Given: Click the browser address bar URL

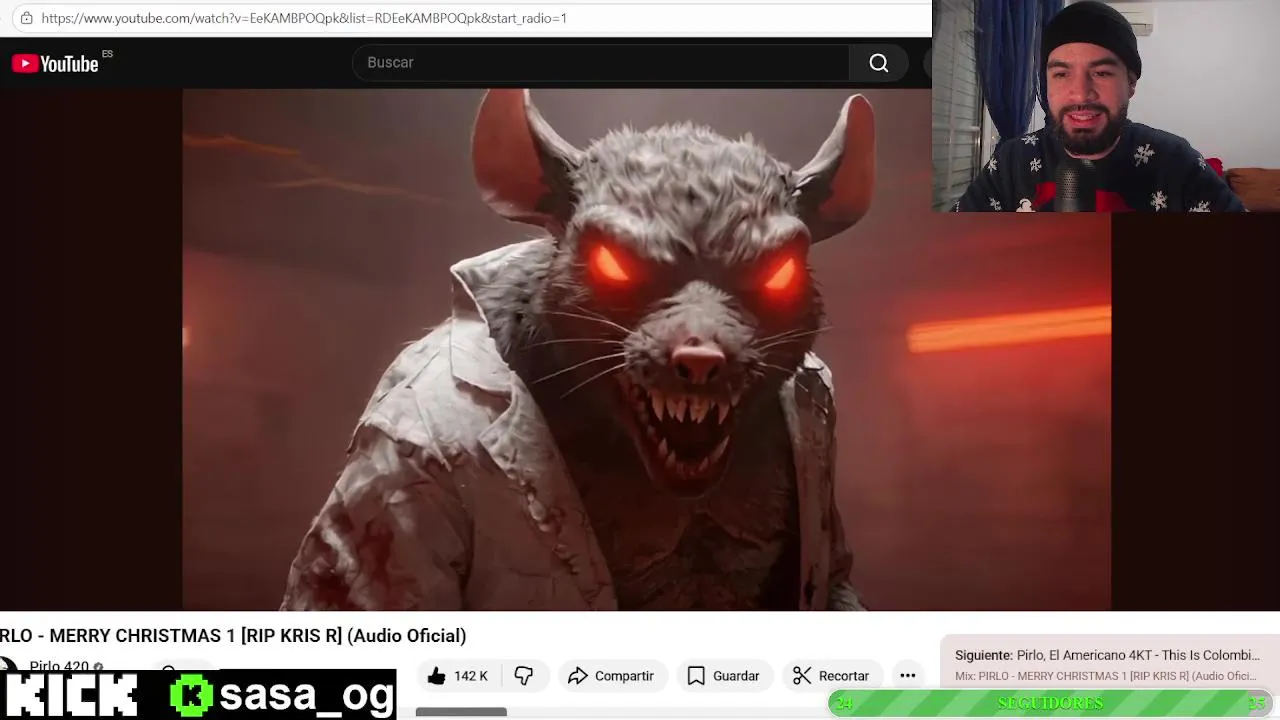Looking at the screenshot, I should point(304,18).
